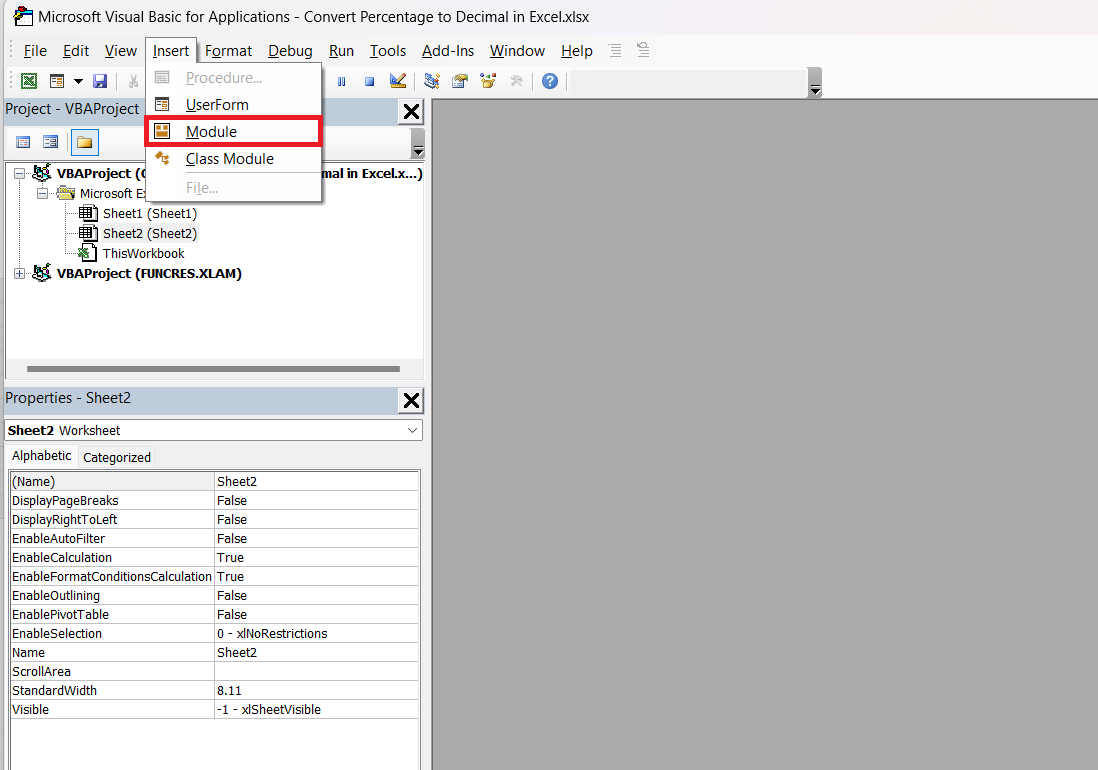Screen dimensions: 1098x770
Task: Click the Class Module icon in Insert menu
Action: (x=162, y=158)
